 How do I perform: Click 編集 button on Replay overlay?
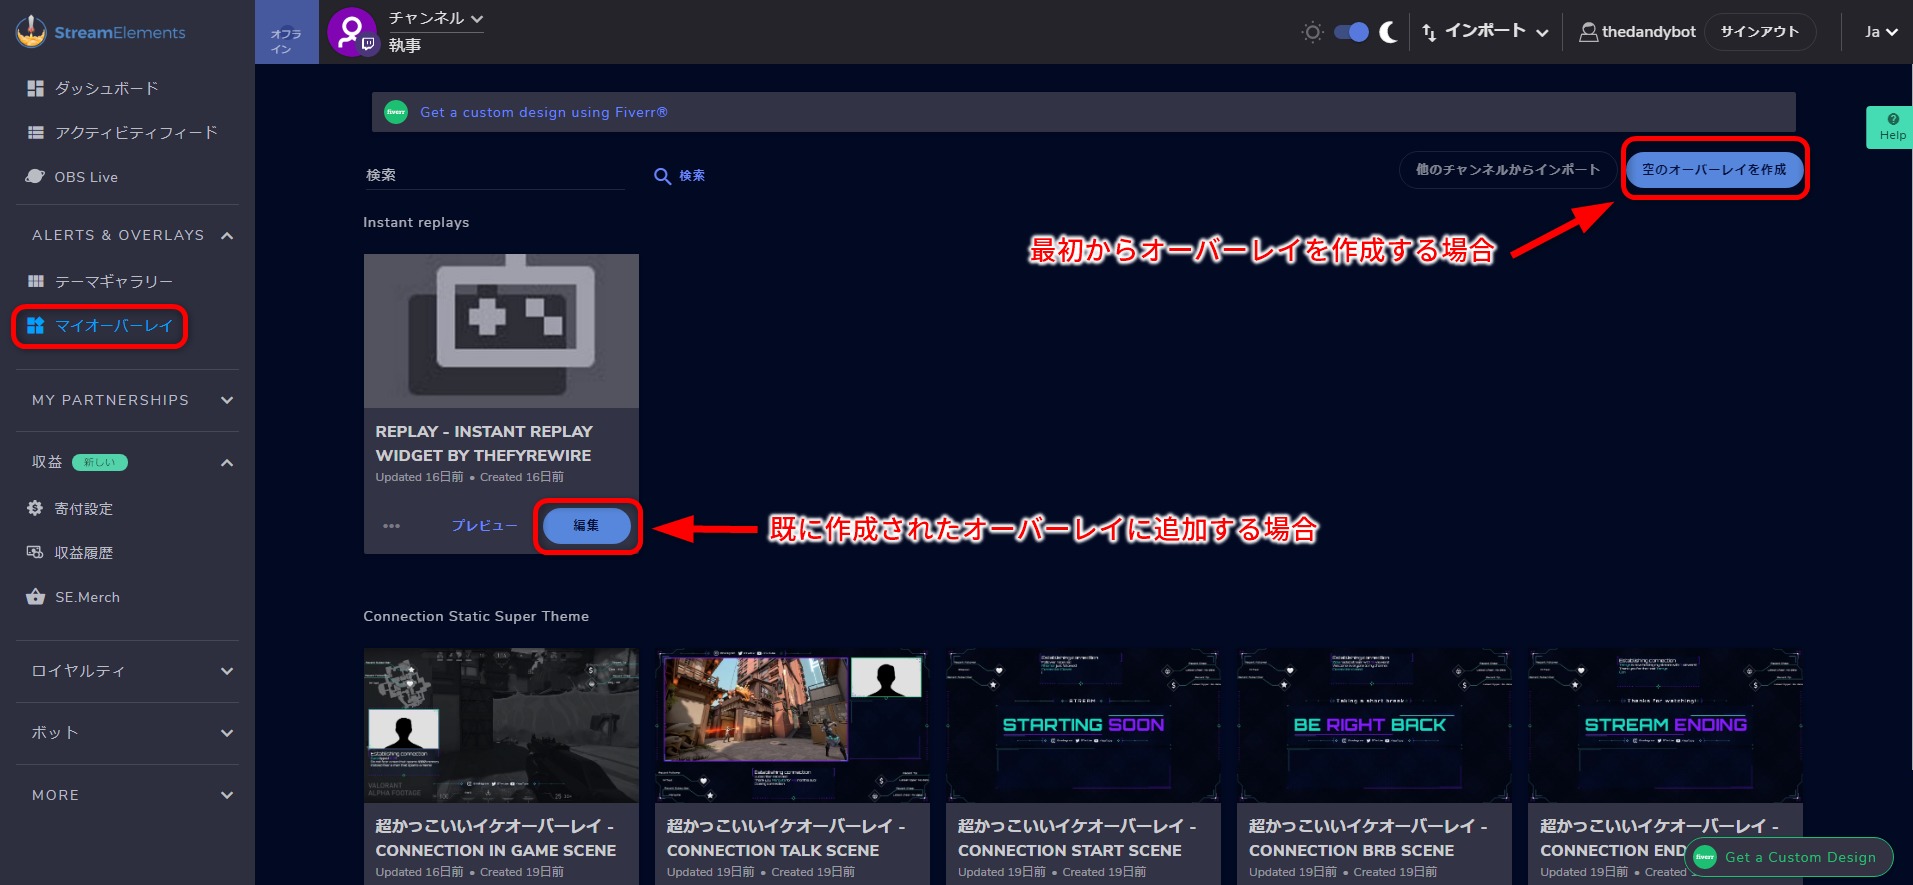587,526
